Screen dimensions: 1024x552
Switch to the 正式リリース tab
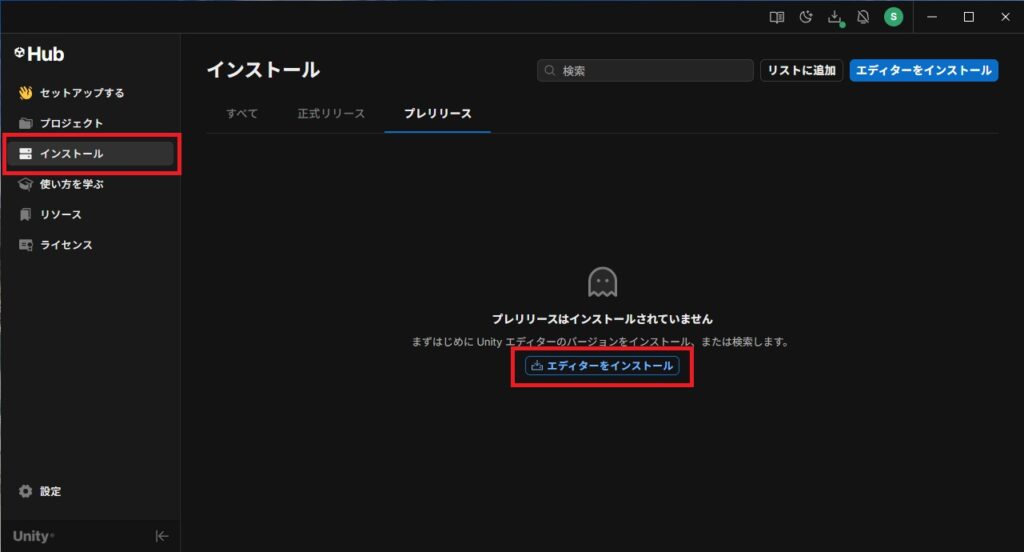[331, 114]
